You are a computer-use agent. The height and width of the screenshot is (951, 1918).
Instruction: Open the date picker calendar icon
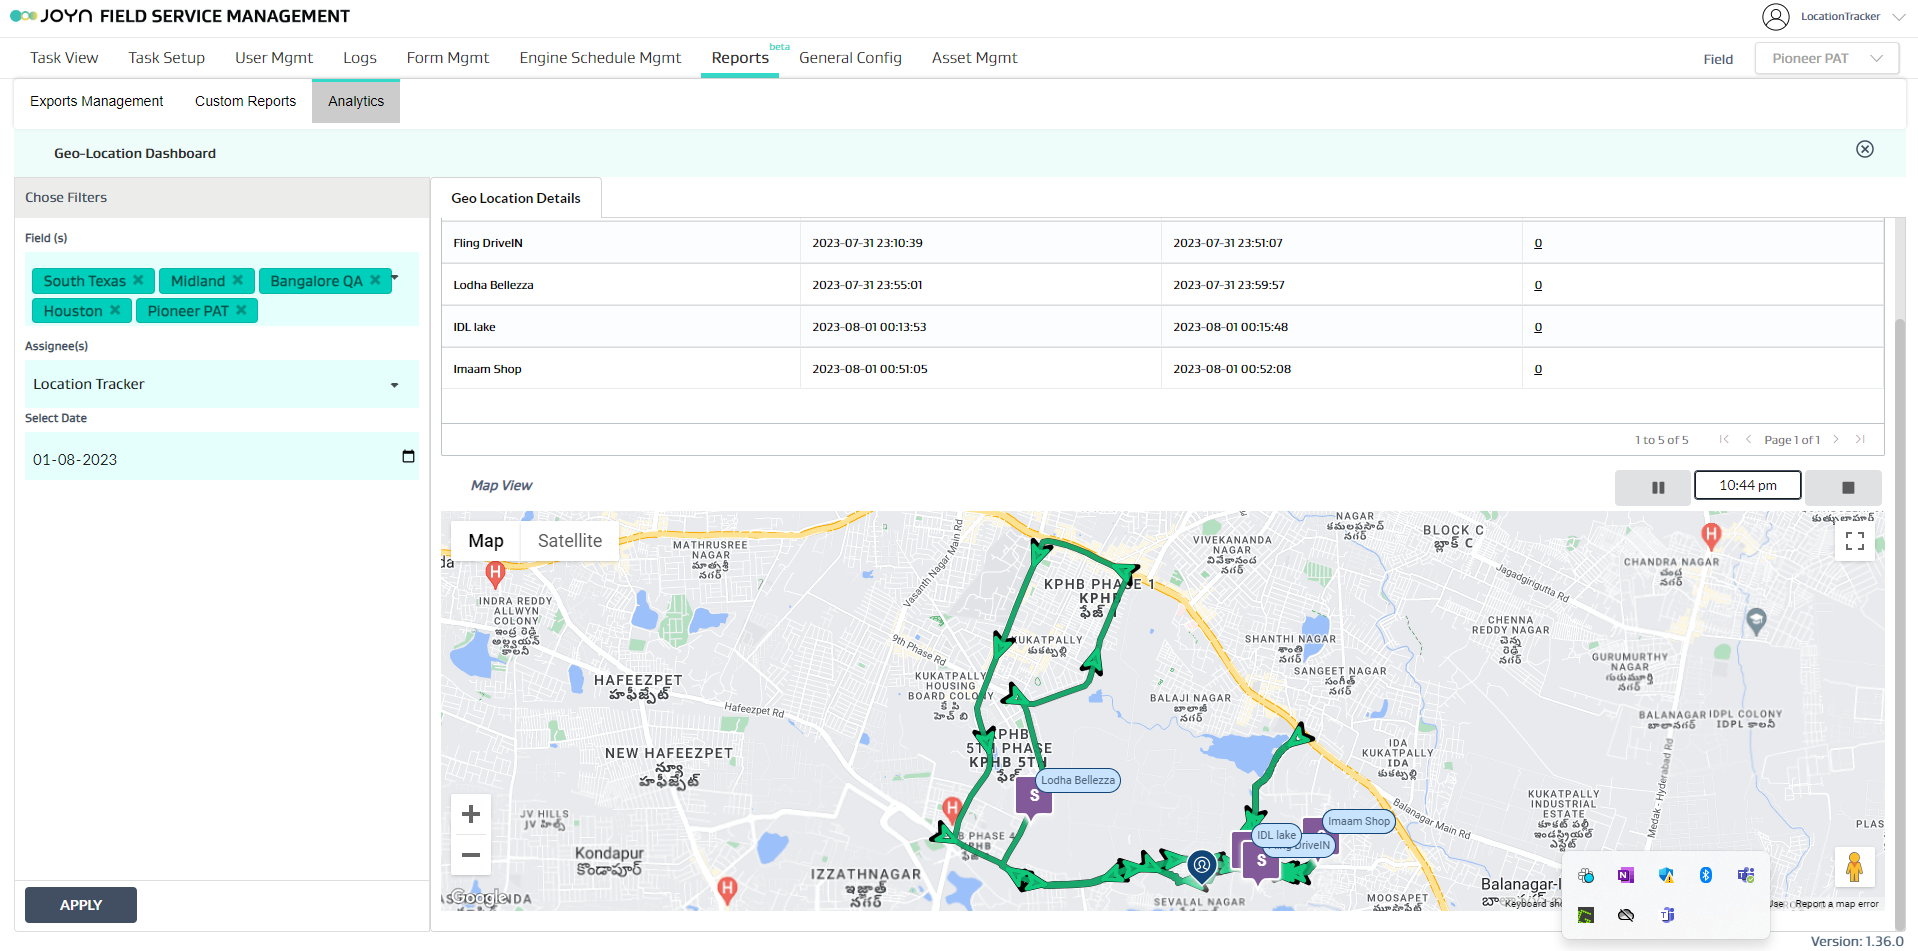click(408, 457)
